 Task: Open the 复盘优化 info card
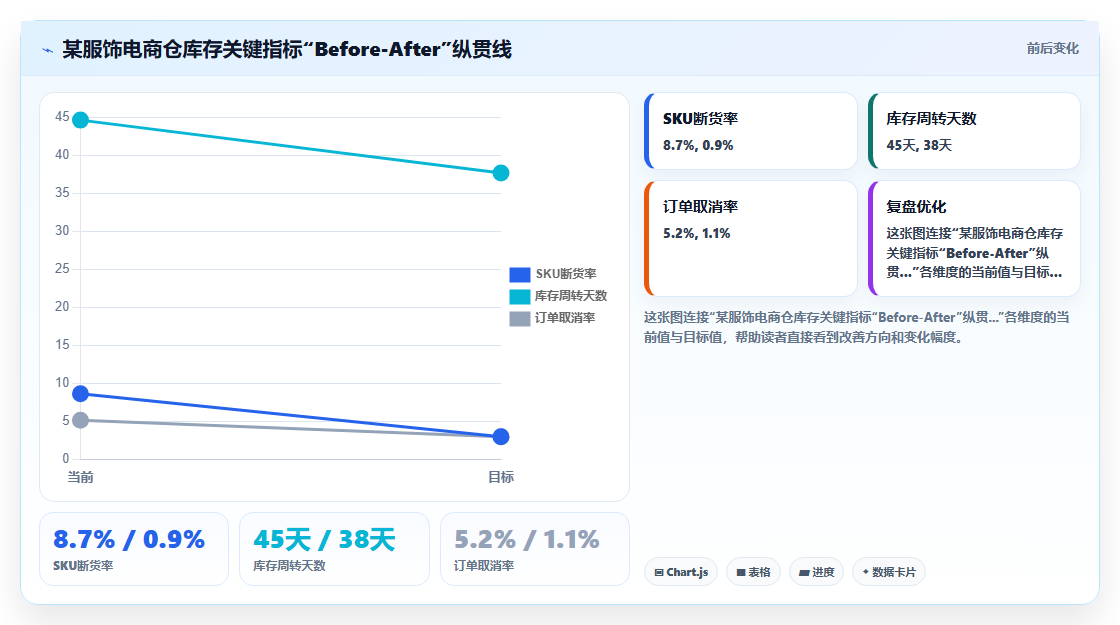974,239
